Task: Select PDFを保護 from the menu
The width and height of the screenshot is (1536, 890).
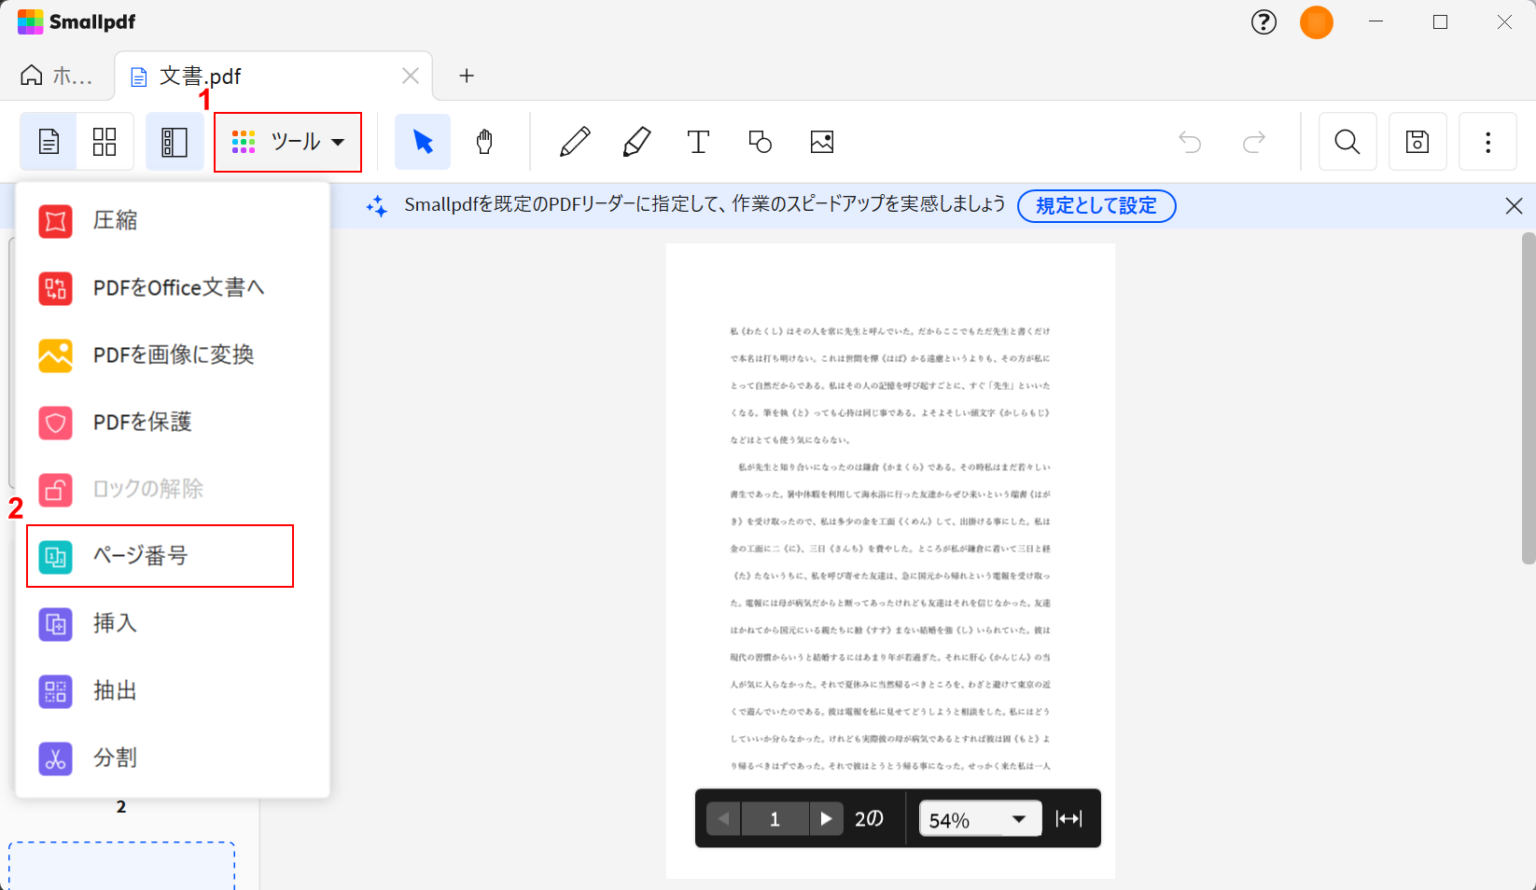Action: click(143, 422)
